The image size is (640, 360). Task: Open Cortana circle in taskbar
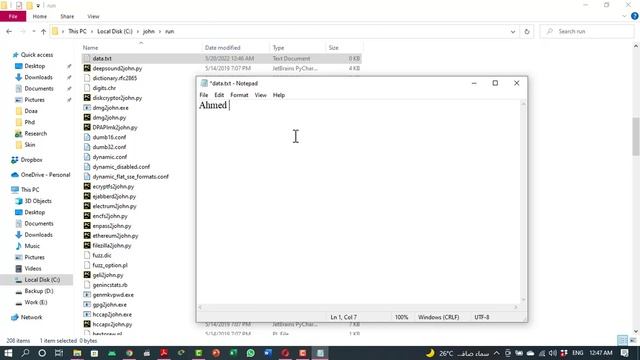pyautogui.click(x=42, y=353)
